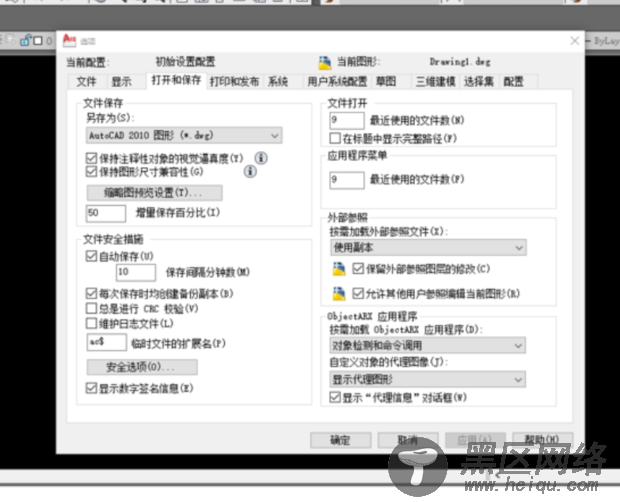The image size is (620, 502).
Task: Switch to 打印和发布 tab
Action: point(234,81)
